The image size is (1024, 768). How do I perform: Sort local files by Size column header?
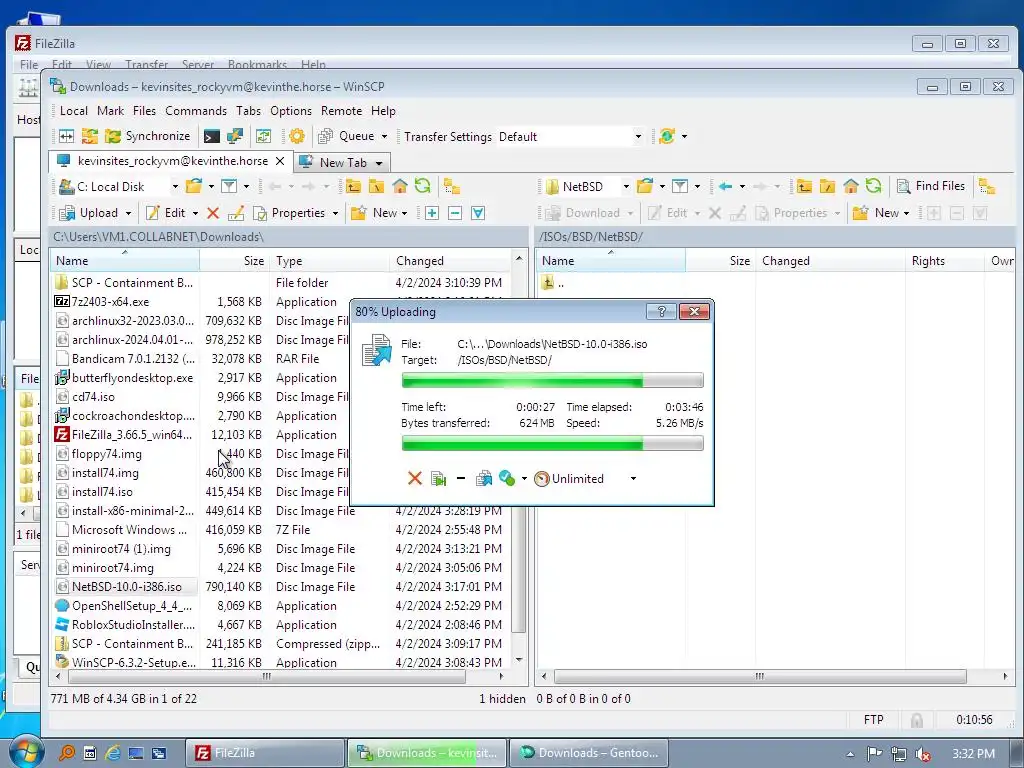click(234, 261)
